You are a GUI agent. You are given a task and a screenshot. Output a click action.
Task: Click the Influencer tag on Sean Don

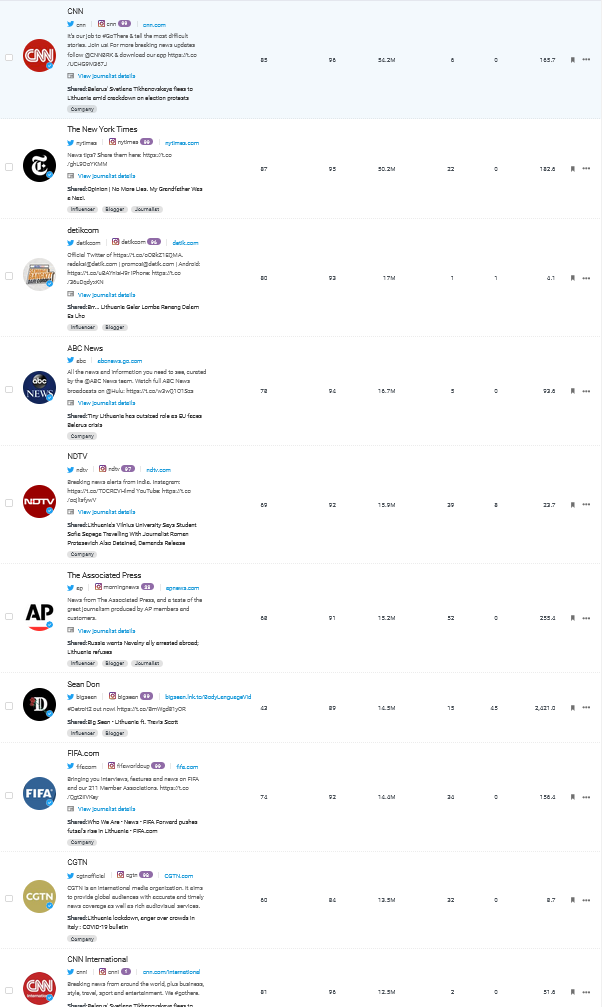(83, 732)
